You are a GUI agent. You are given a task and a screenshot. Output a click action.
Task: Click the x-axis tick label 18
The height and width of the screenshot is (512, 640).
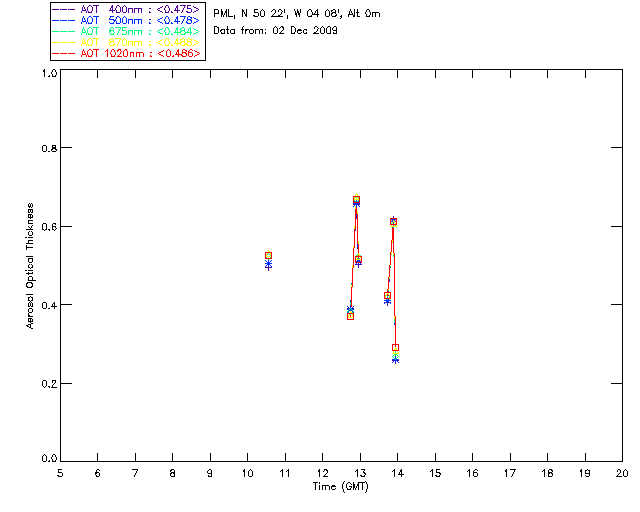(548, 473)
